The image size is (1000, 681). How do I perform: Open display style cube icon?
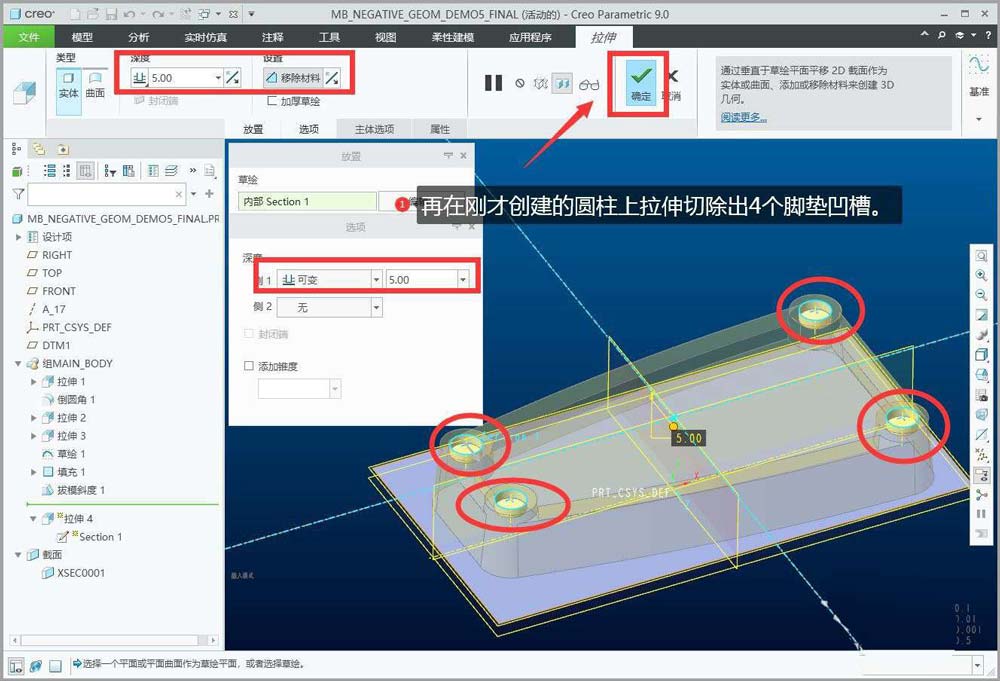click(982, 355)
